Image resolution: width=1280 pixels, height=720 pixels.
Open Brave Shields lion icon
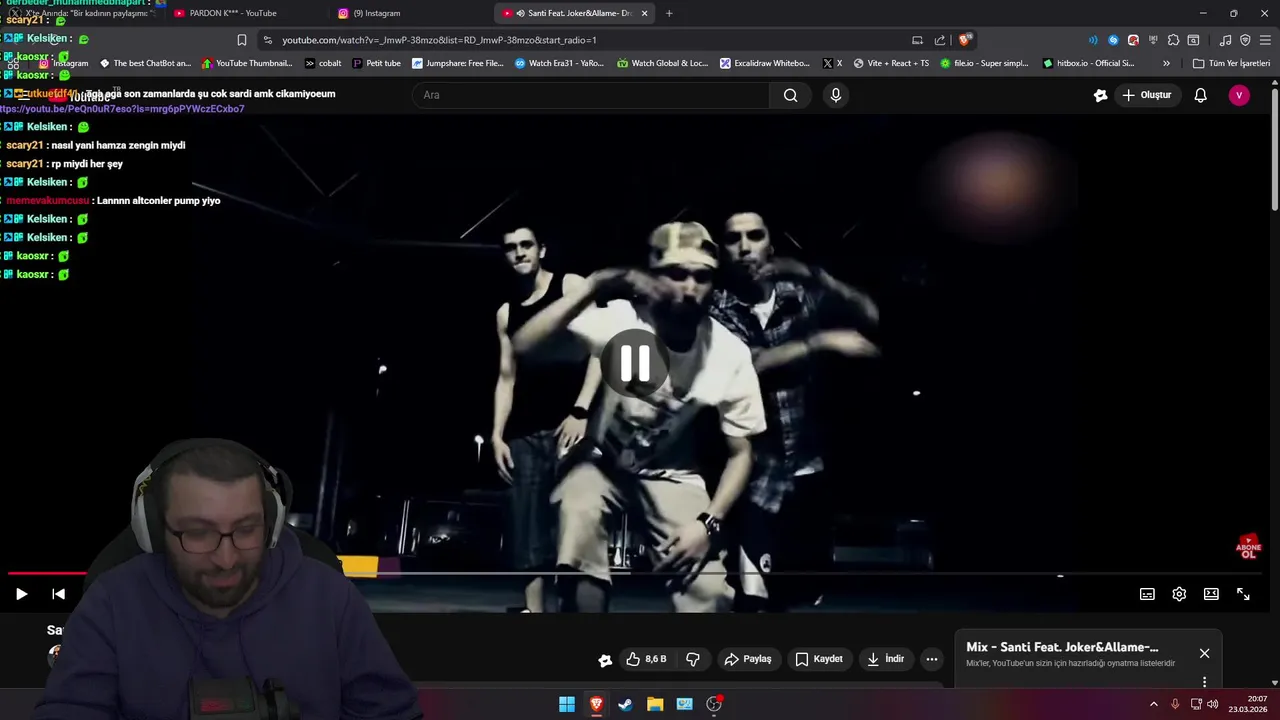coord(964,40)
